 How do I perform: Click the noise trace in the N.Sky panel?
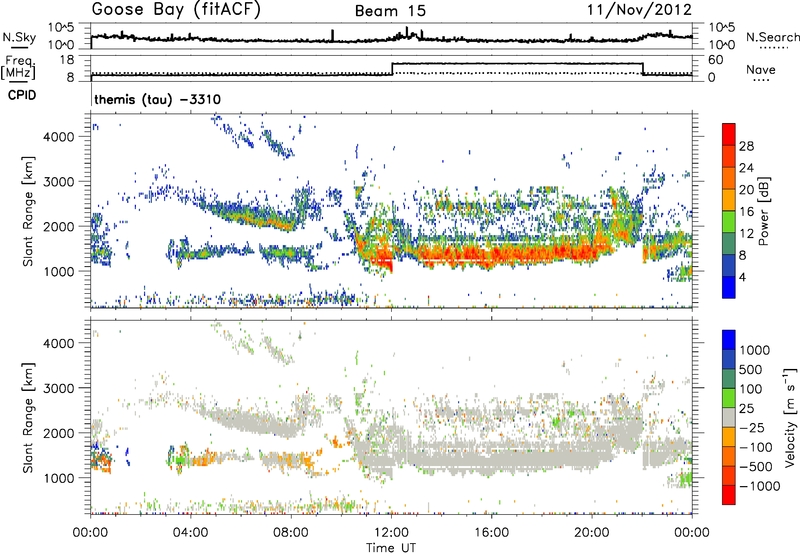point(391,37)
